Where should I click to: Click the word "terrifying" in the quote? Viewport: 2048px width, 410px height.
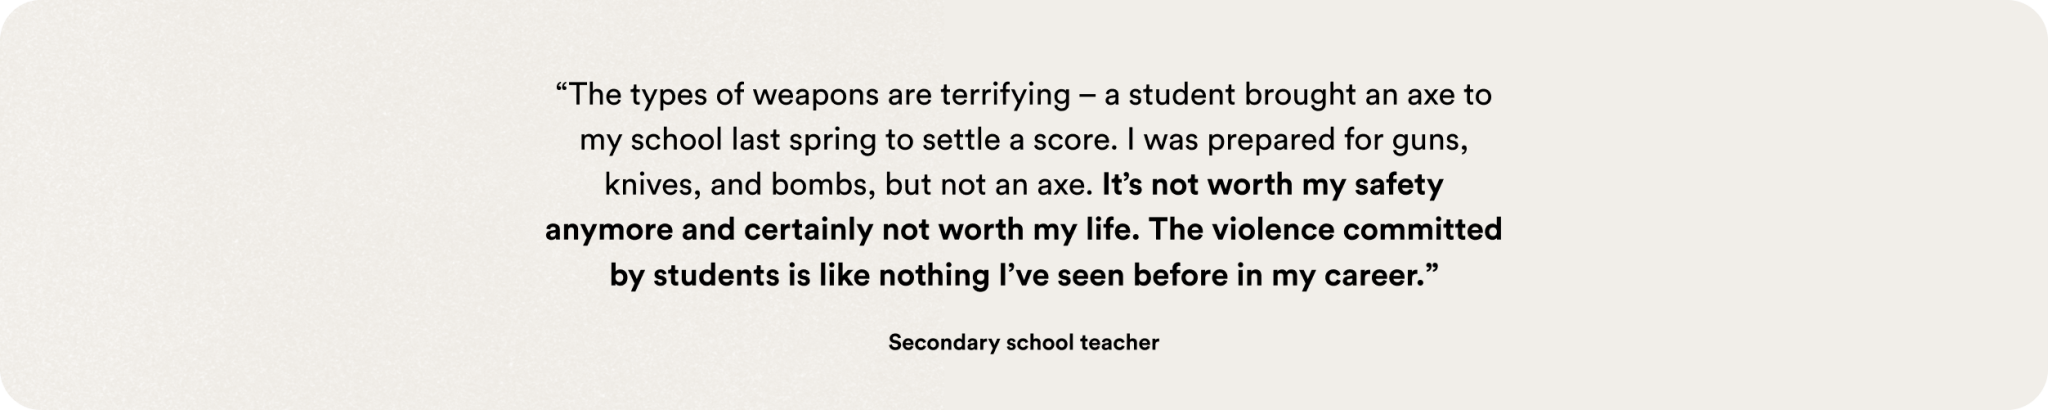tap(1005, 96)
